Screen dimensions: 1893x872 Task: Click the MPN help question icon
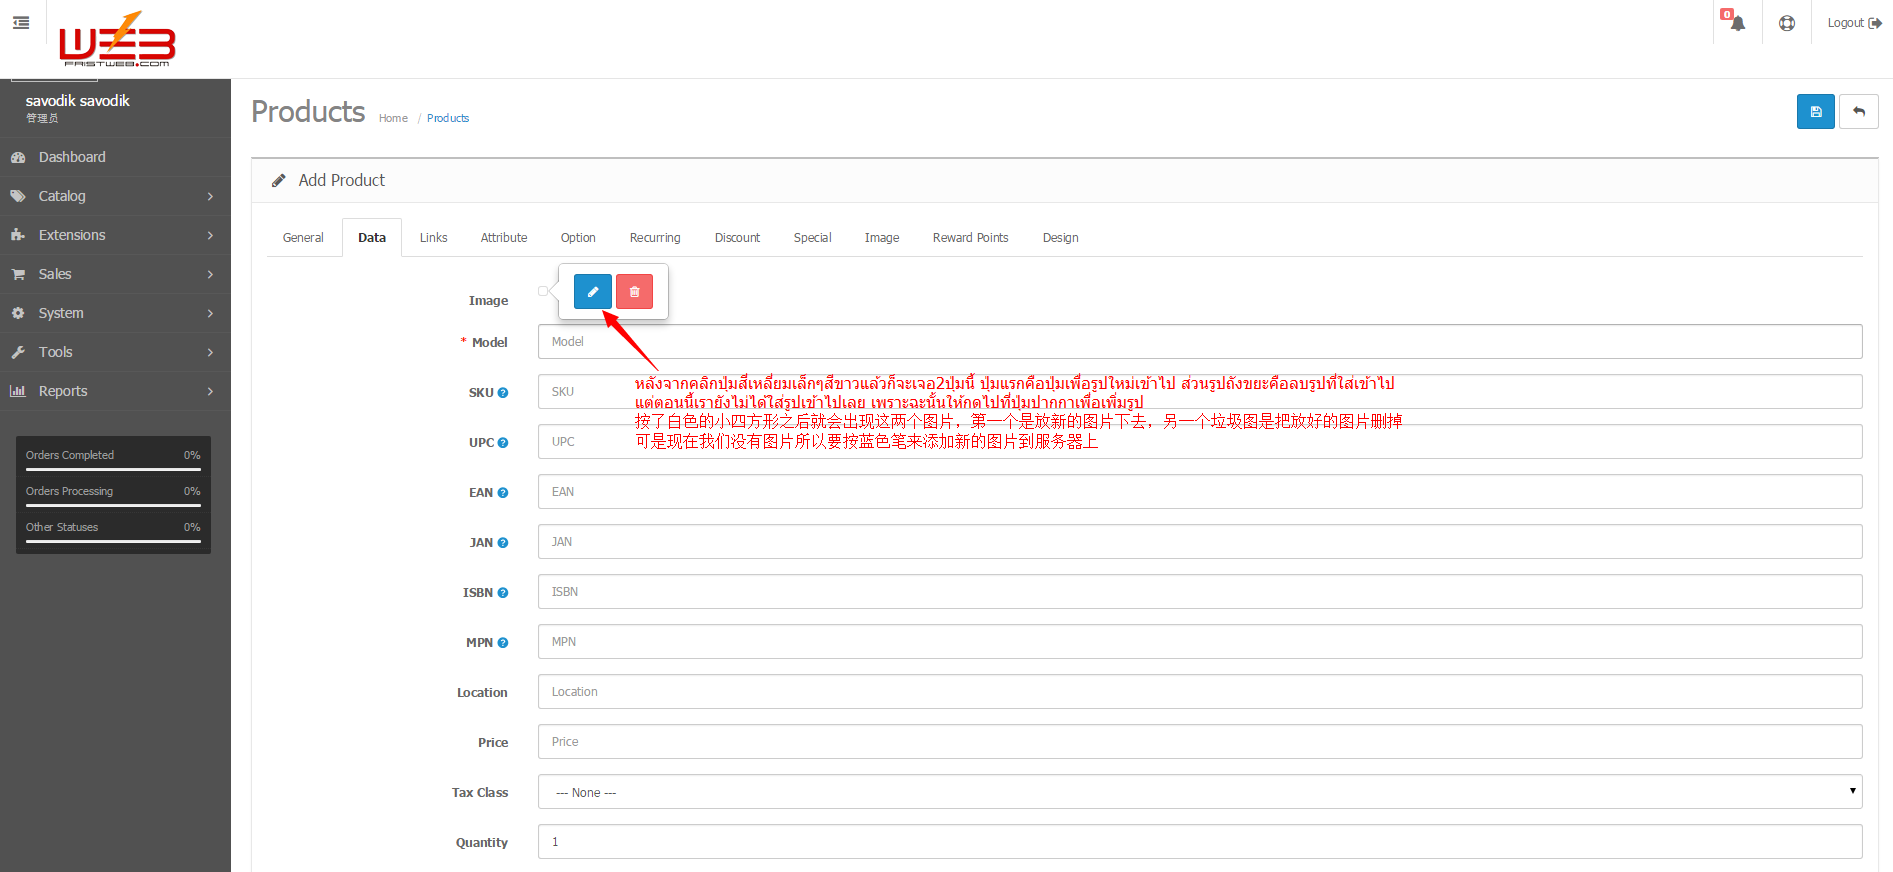click(x=503, y=643)
